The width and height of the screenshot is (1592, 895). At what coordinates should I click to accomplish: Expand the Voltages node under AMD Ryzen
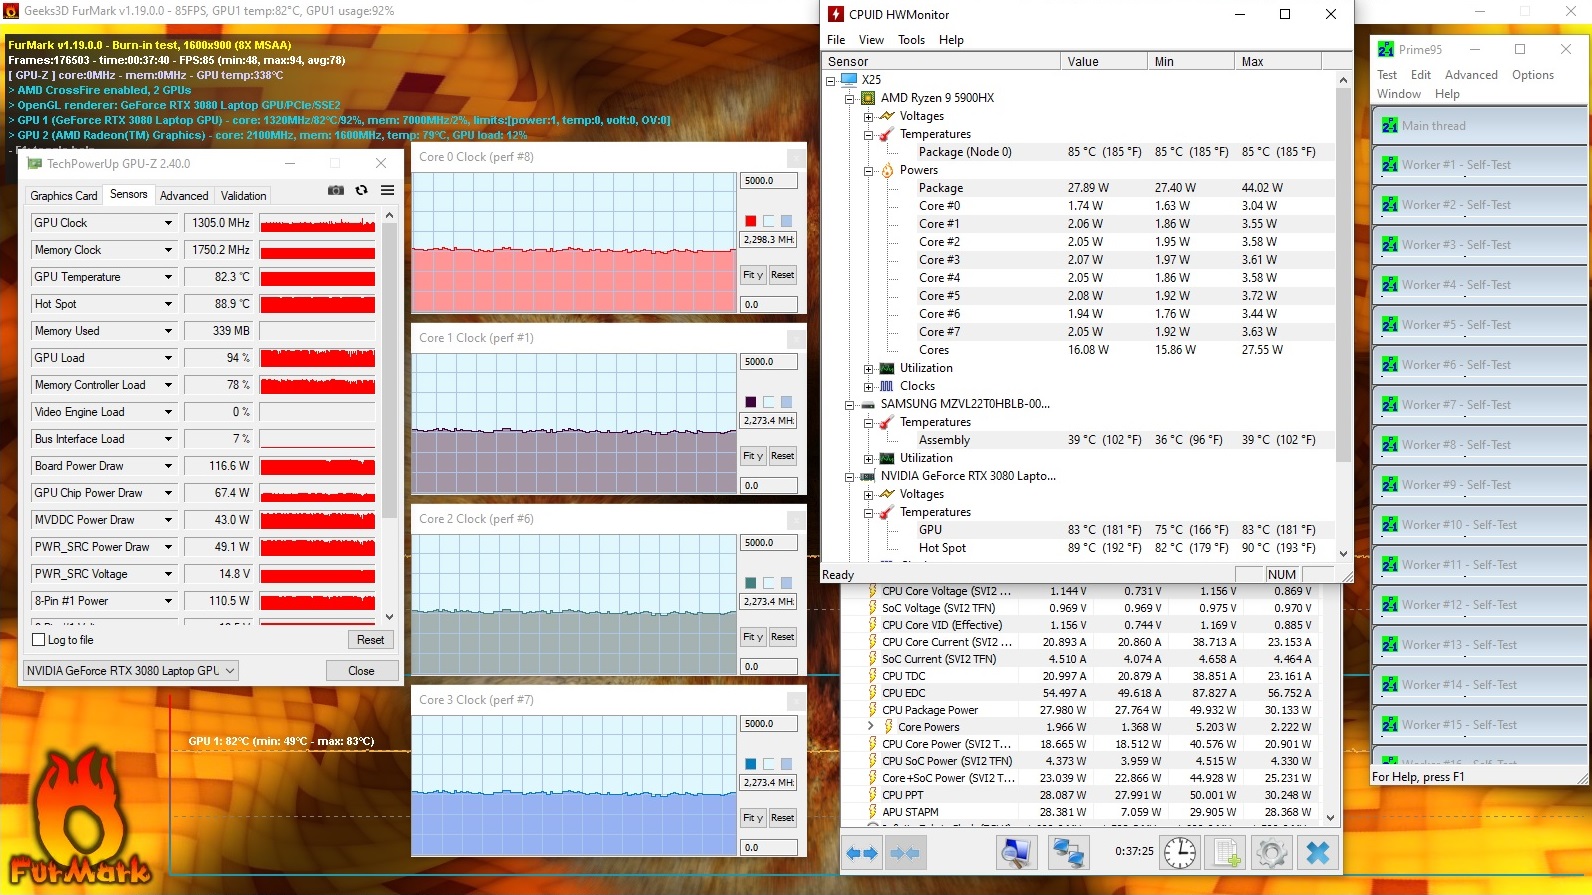click(x=869, y=116)
